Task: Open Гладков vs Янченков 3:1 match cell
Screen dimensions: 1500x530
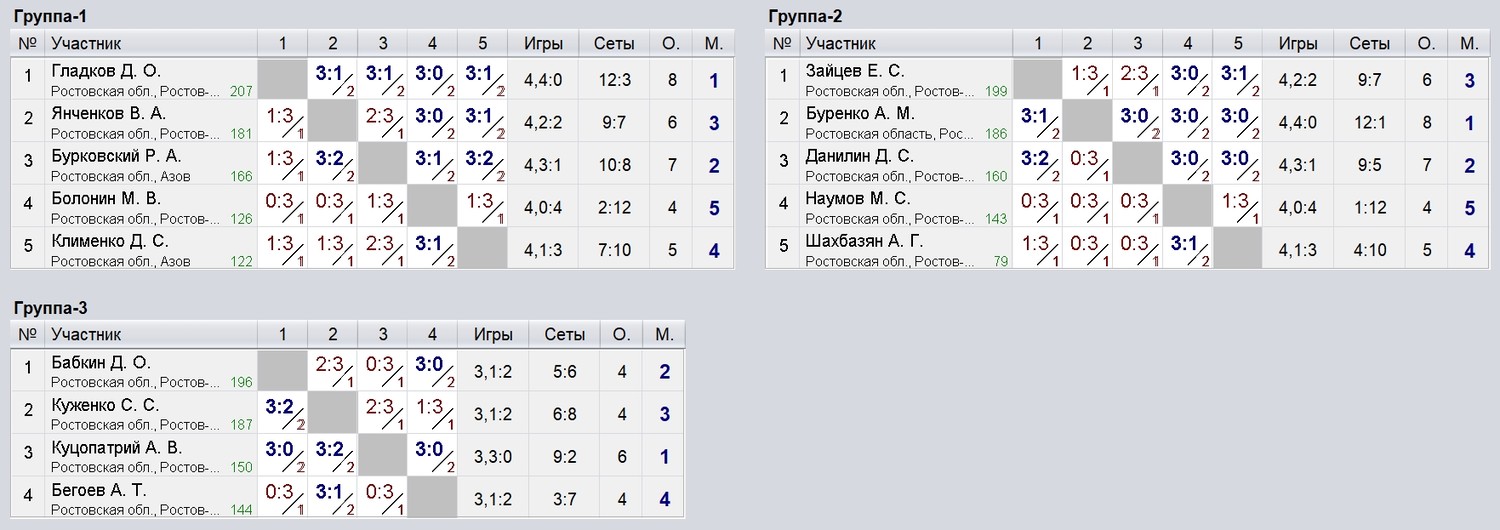Action: click(x=333, y=79)
